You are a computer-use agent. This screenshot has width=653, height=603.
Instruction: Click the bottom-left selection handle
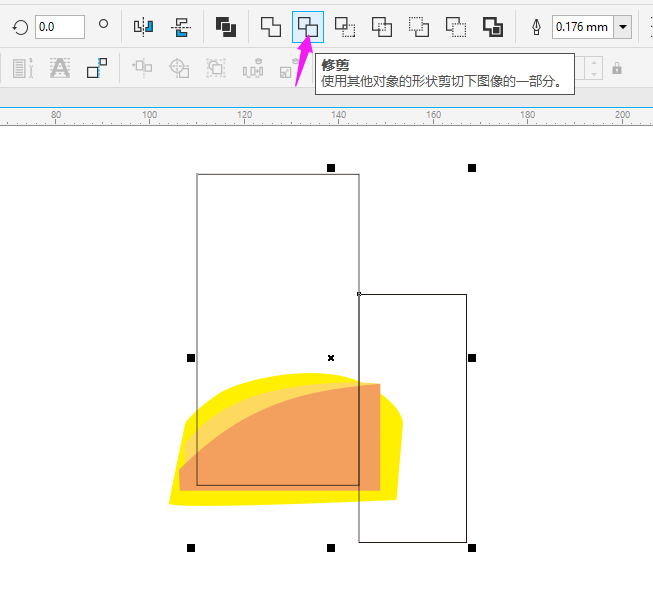(x=191, y=548)
